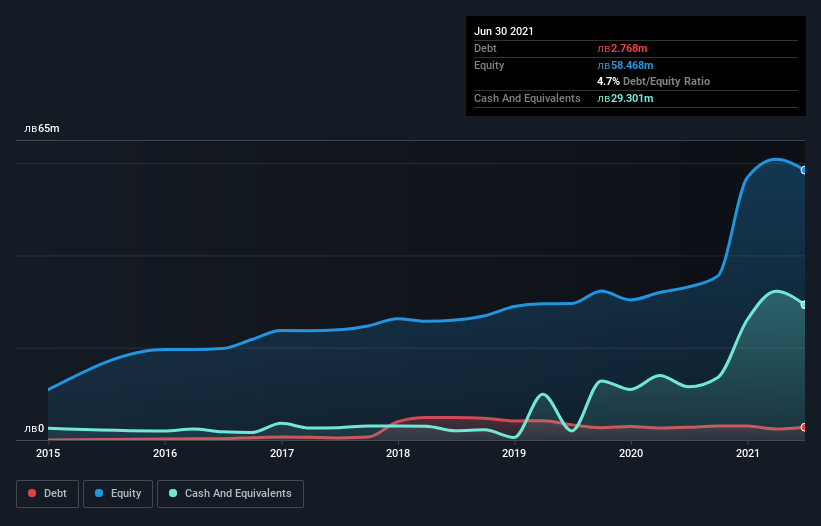The height and width of the screenshot is (526, 821).
Task: Toggle the Cash And Equivalents legend button
Action: pos(230,494)
